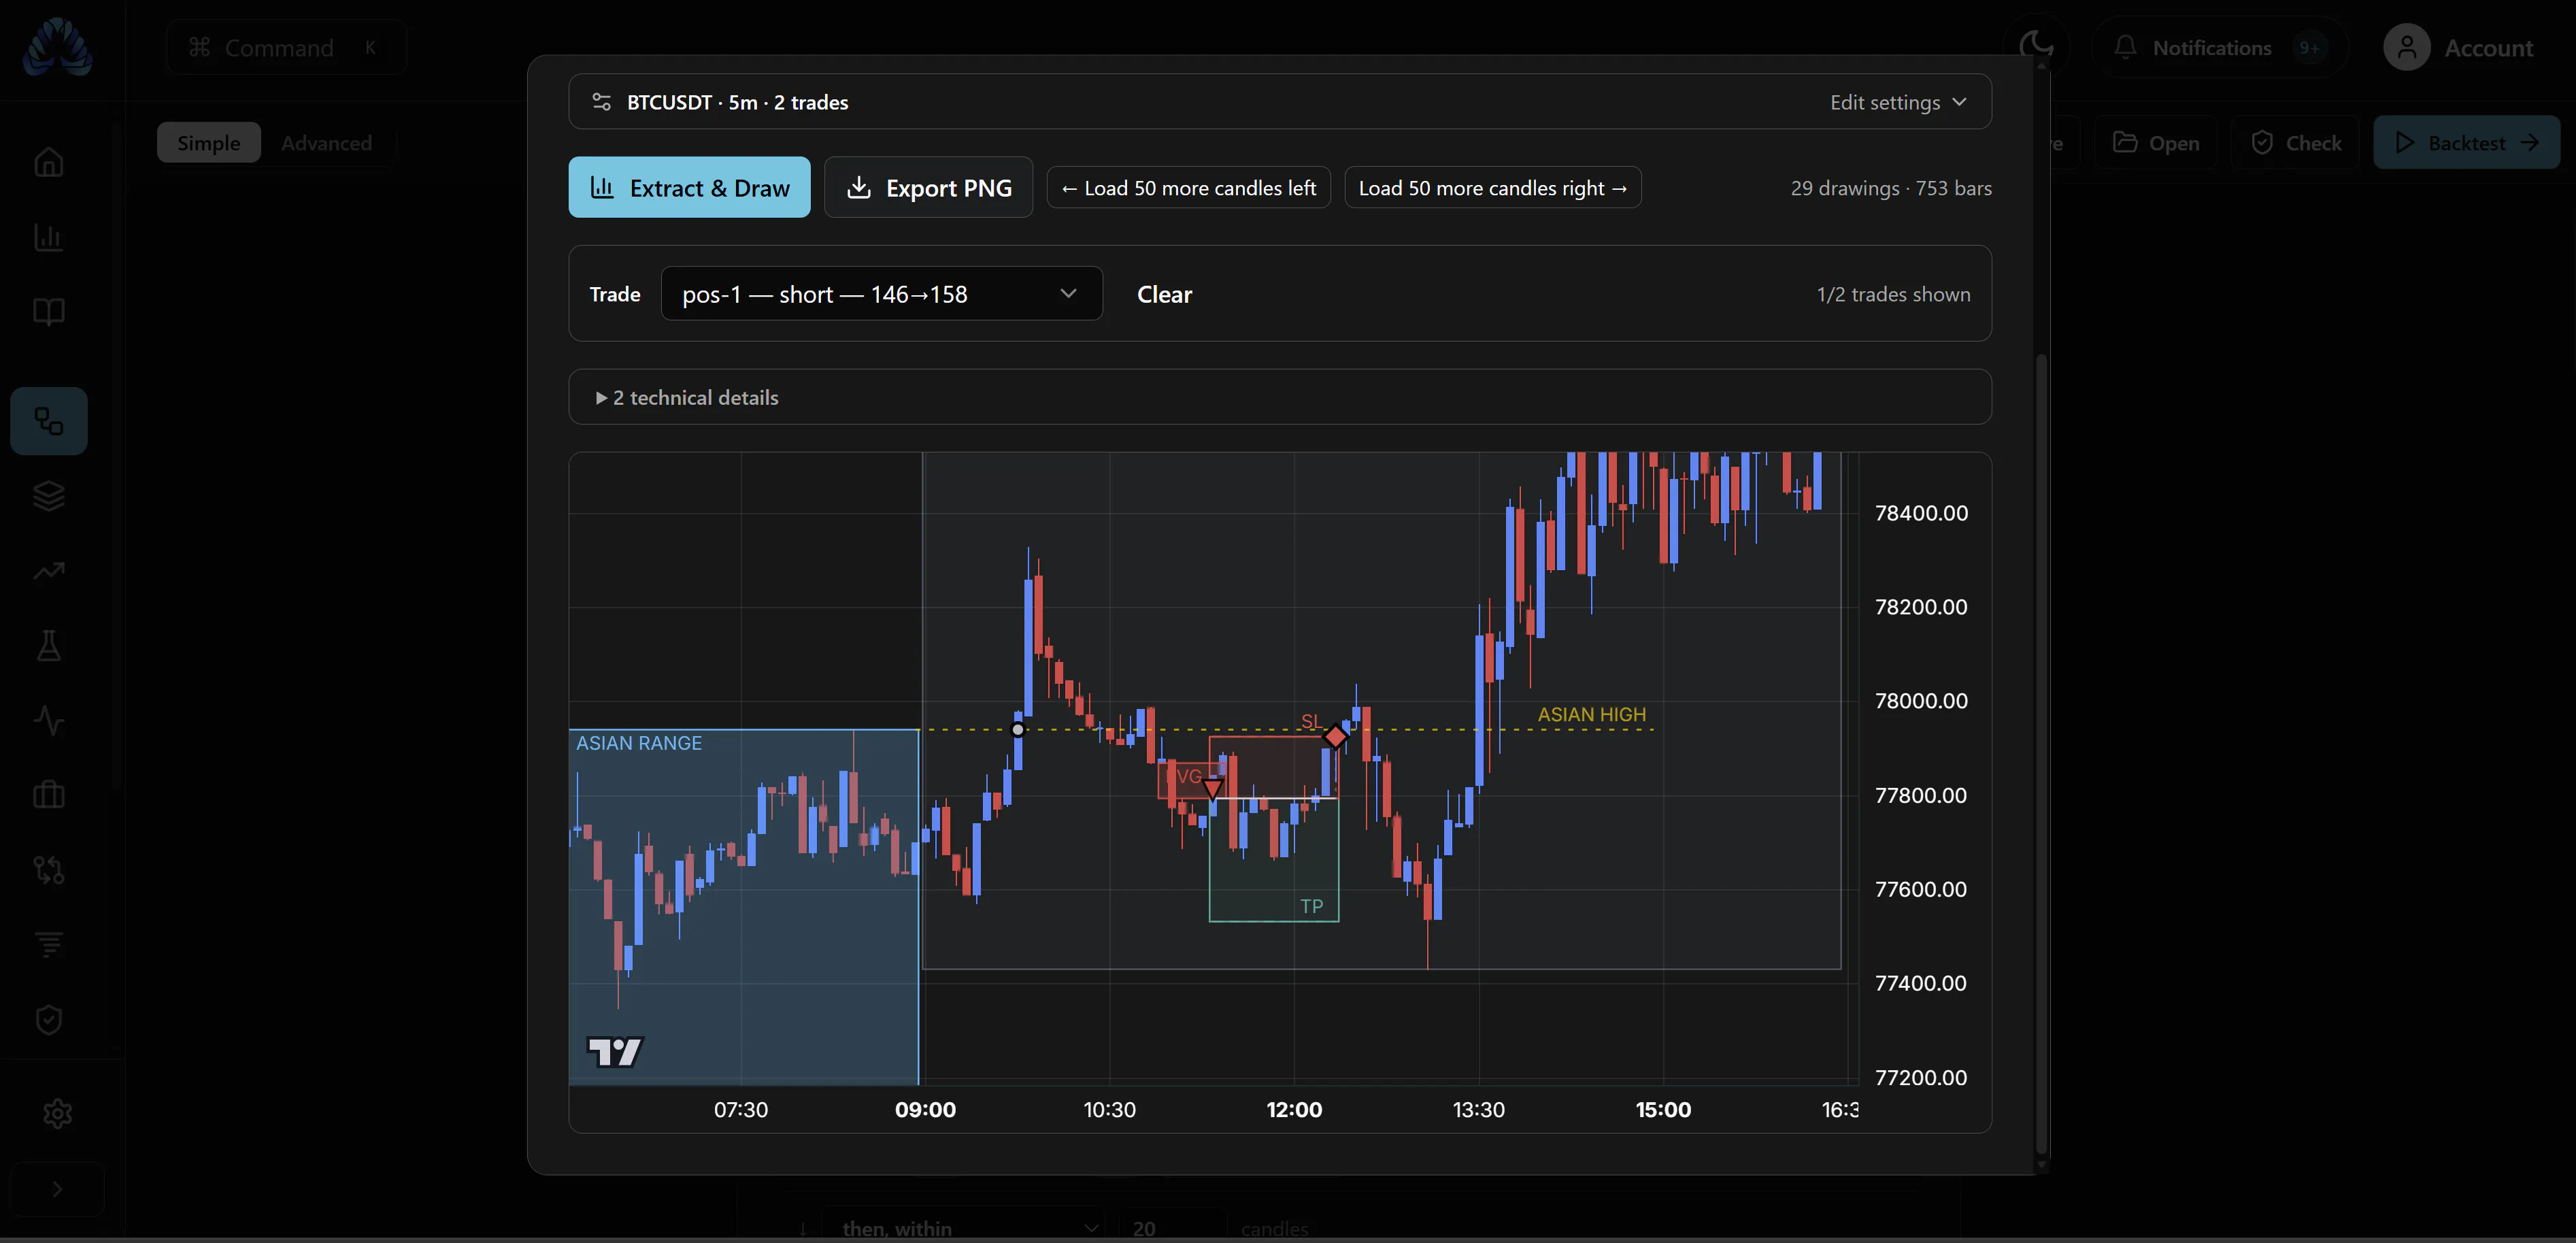Click the red SL diamond marker

click(x=1335, y=736)
